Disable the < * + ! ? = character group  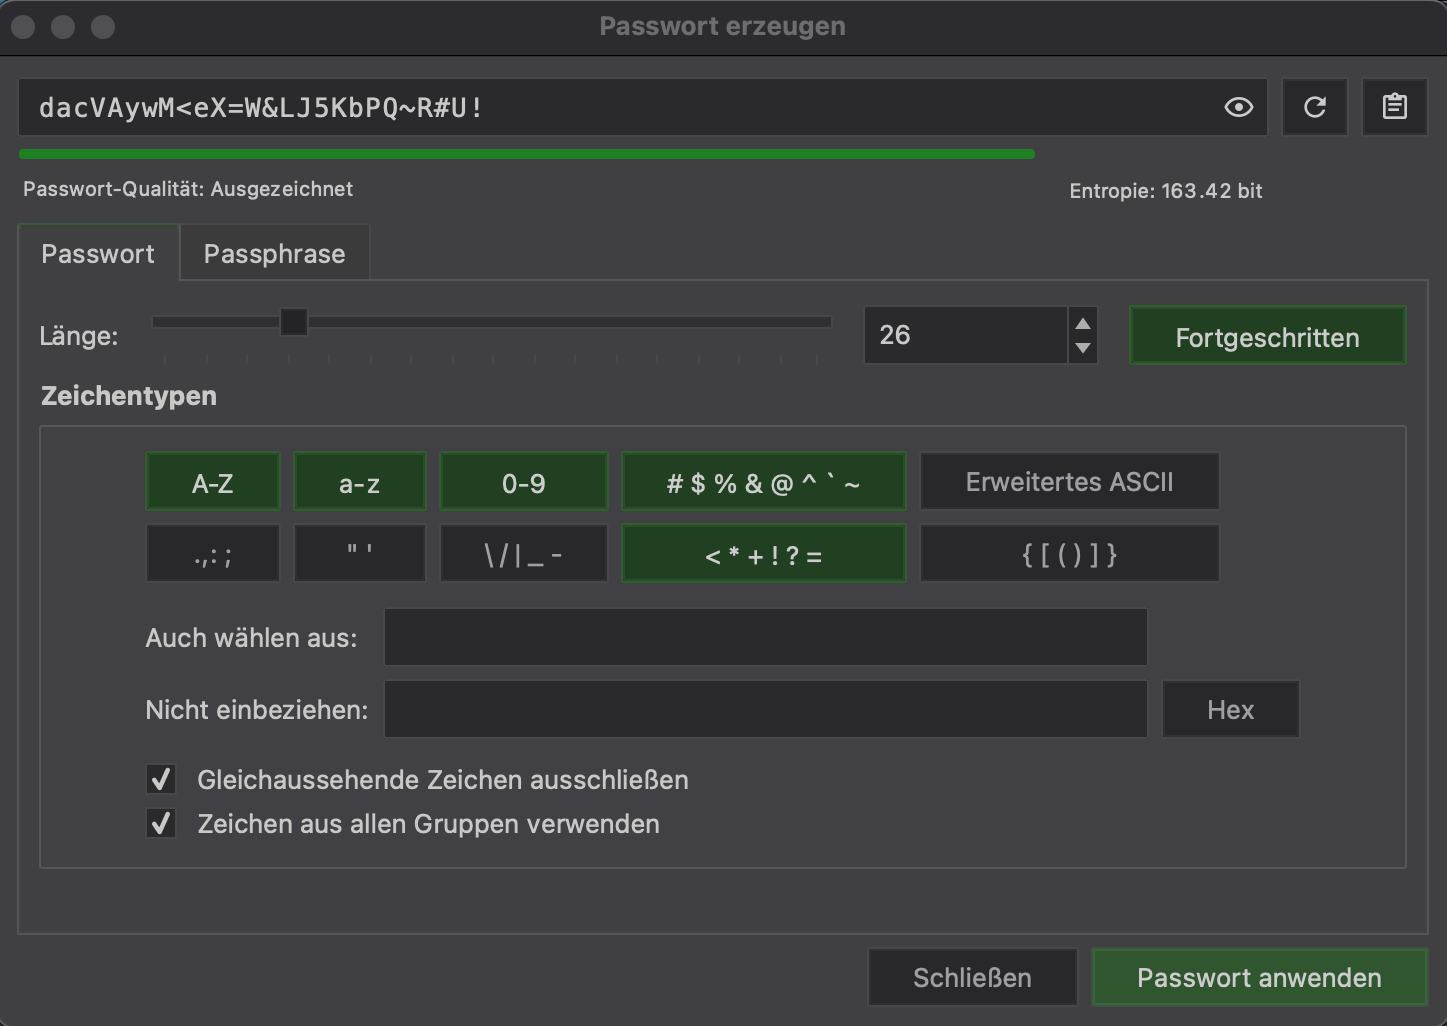(x=763, y=553)
